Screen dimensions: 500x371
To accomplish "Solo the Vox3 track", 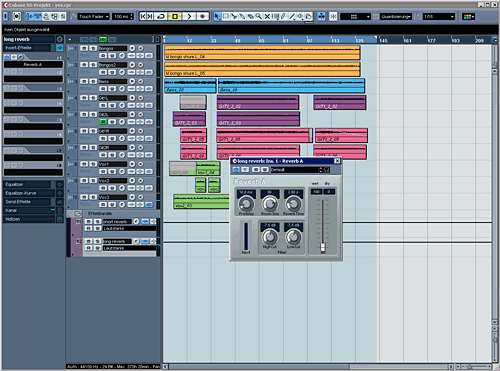I will (x=93, y=197).
